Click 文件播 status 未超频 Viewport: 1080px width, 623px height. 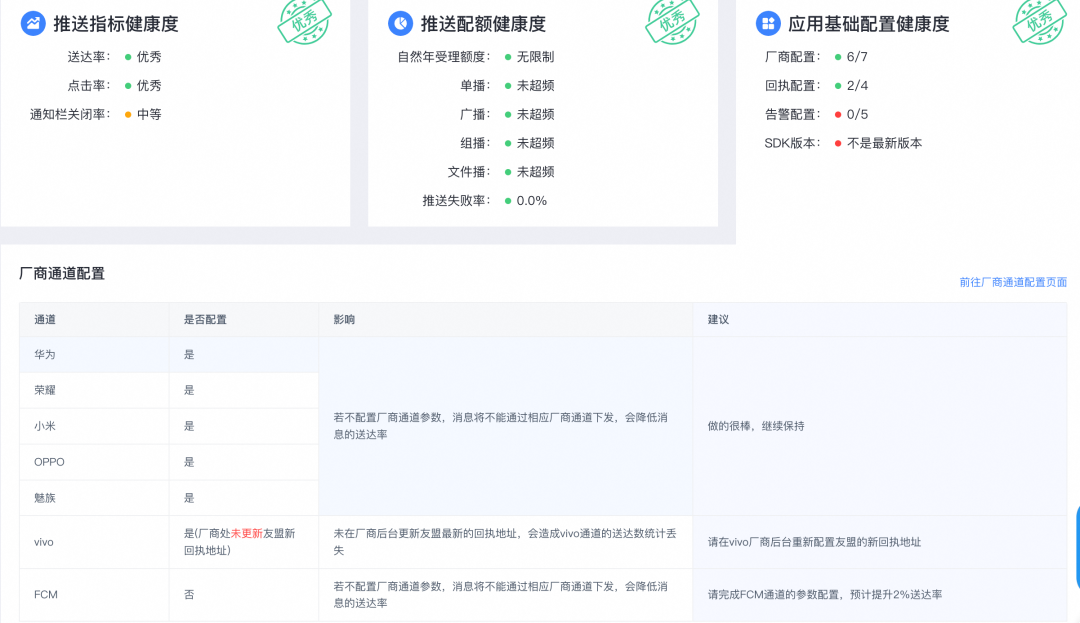click(535, 172)
